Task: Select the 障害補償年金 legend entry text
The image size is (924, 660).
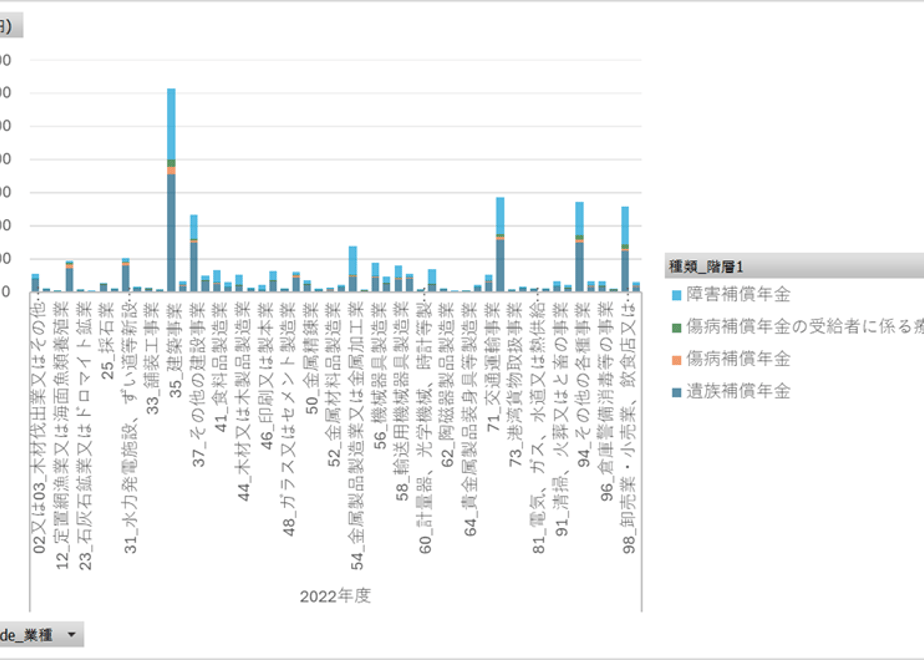Action: 738,295
